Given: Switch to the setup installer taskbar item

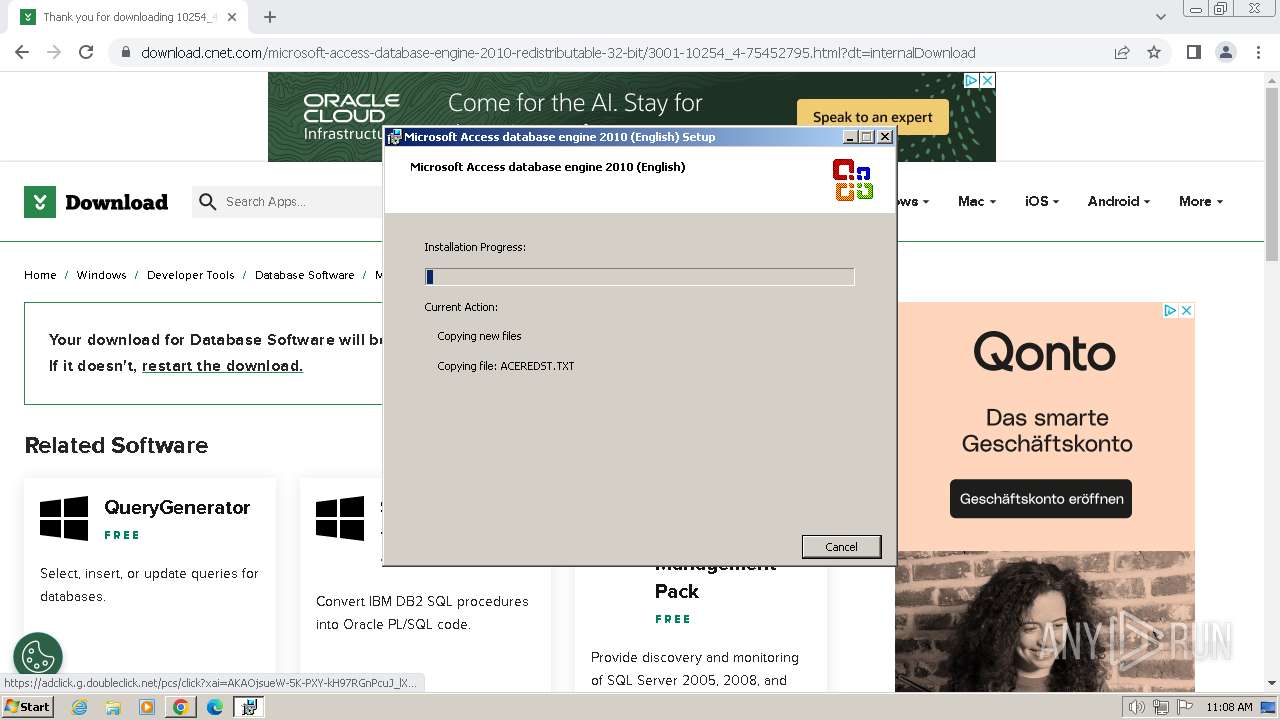Looking at the screenshot, I should [248, 707].
